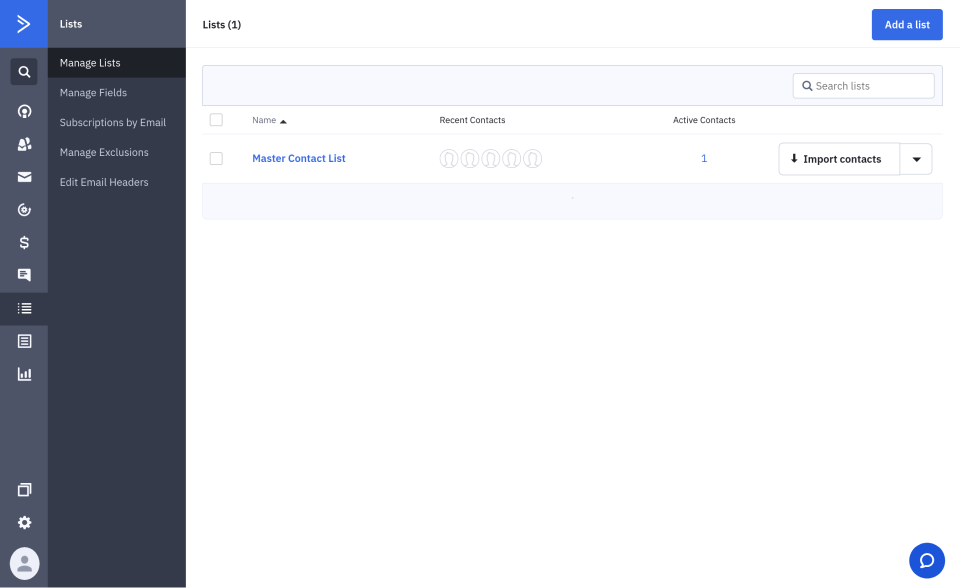Click the active contacts count 1
This screenshot has width=960, height=588.
click(704, 159)
